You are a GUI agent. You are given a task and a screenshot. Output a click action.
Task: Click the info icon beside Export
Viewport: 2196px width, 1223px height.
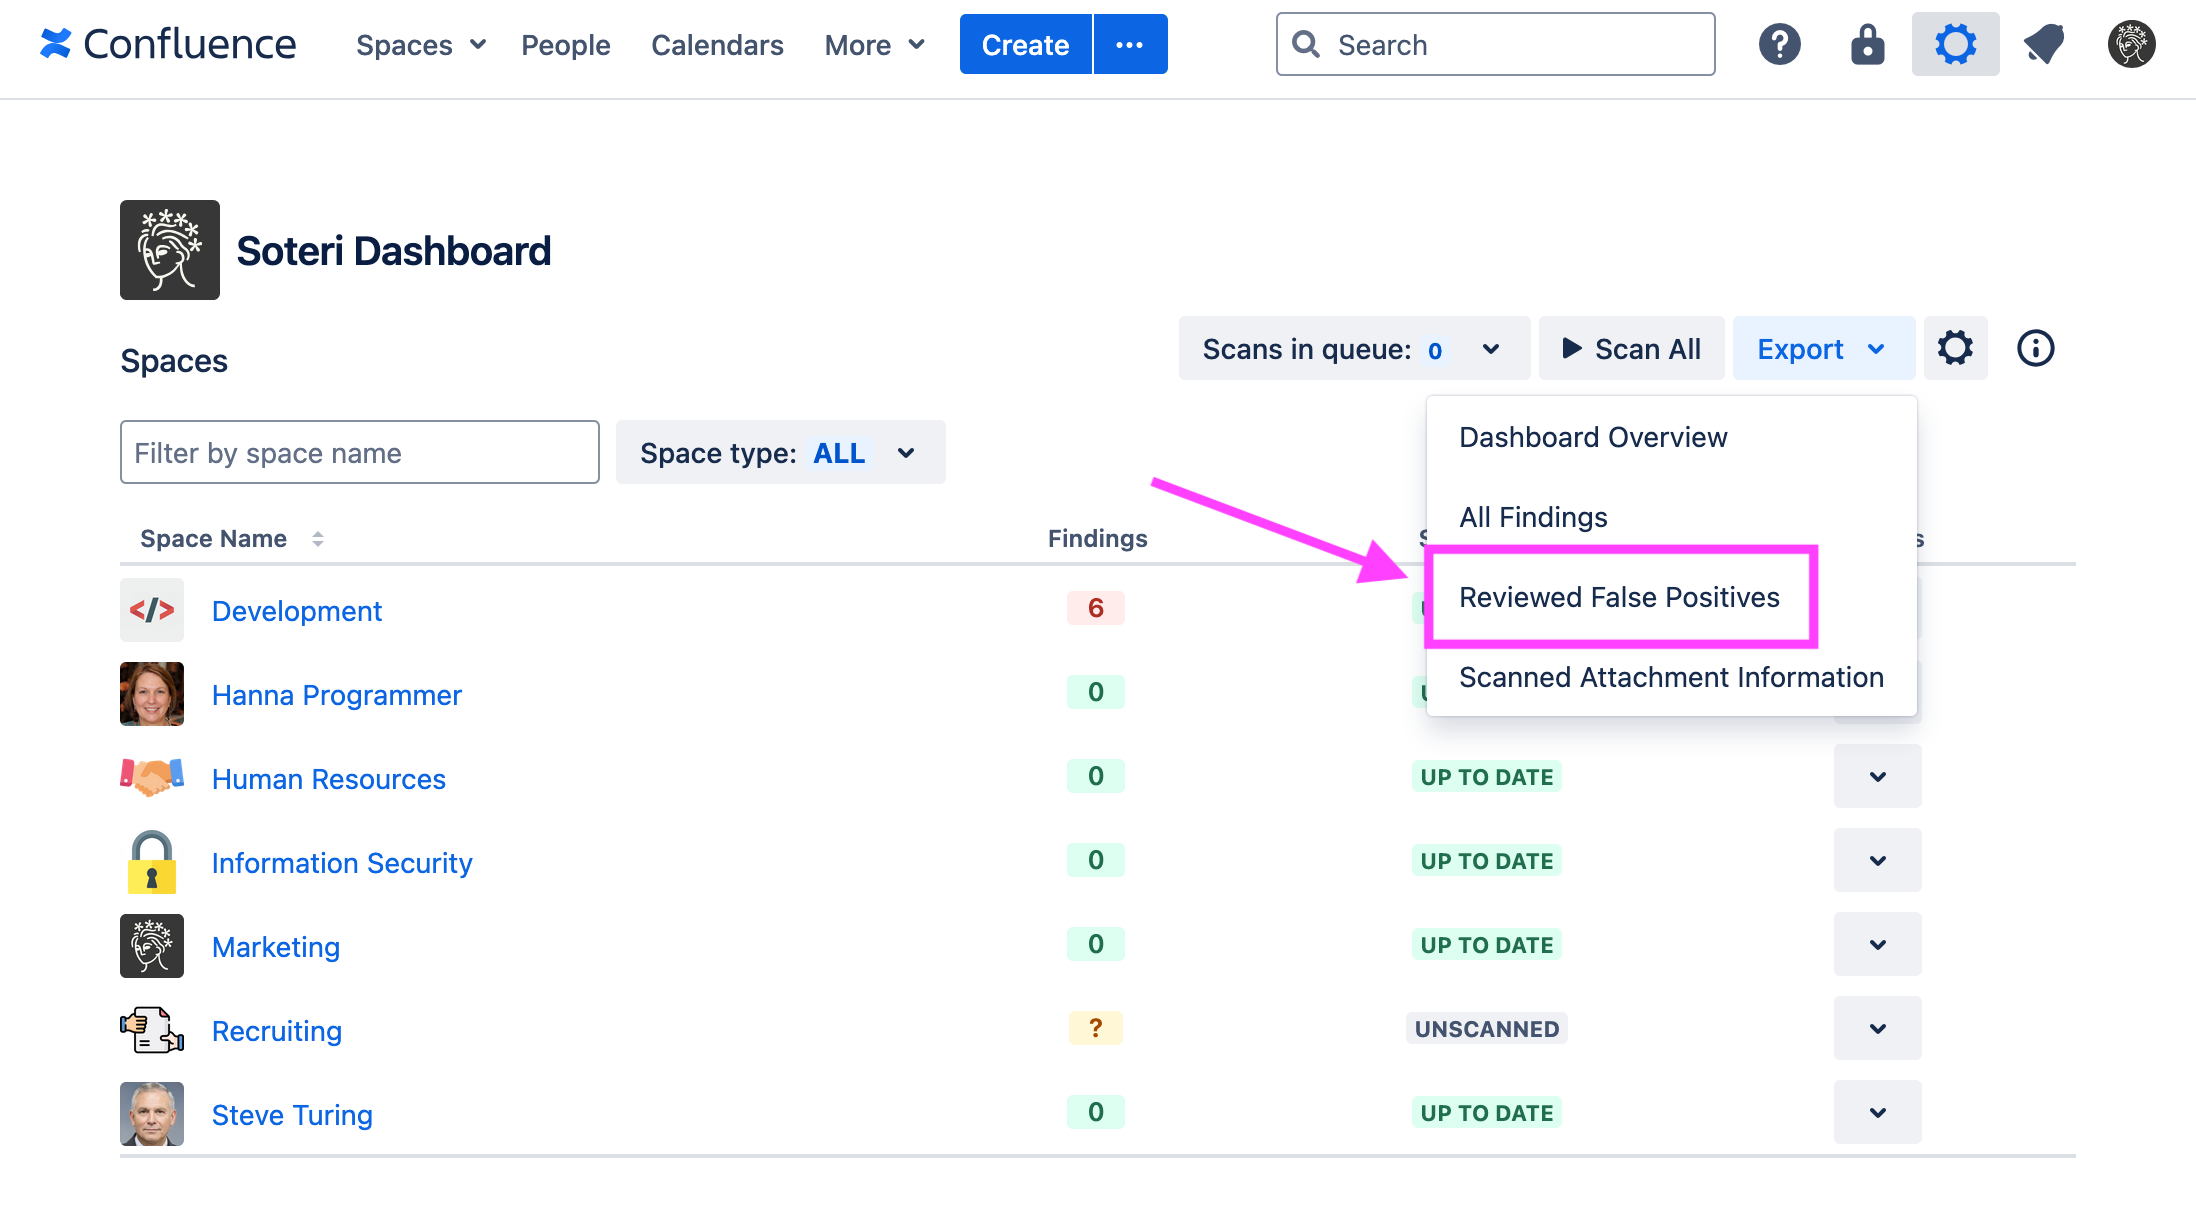pos(2034,348)
